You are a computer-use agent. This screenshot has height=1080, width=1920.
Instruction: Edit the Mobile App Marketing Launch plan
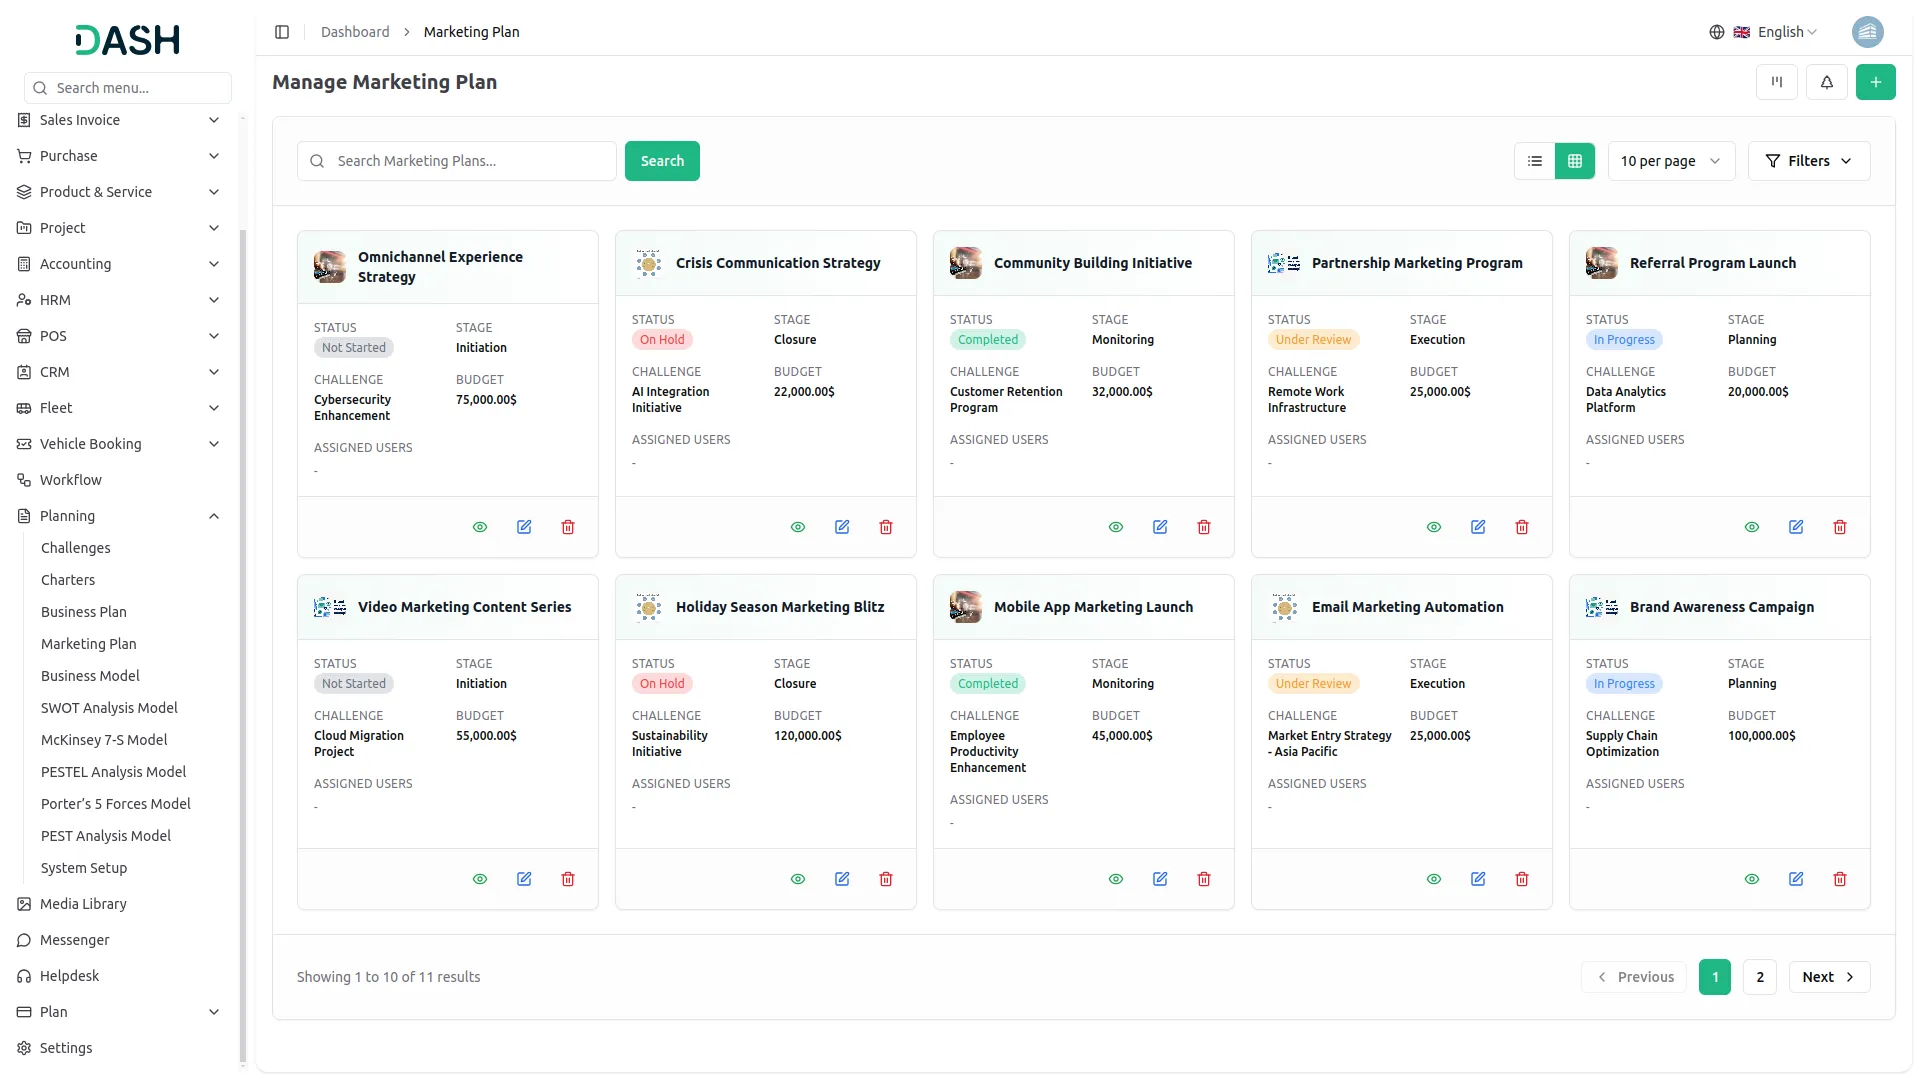point(1160,879)
